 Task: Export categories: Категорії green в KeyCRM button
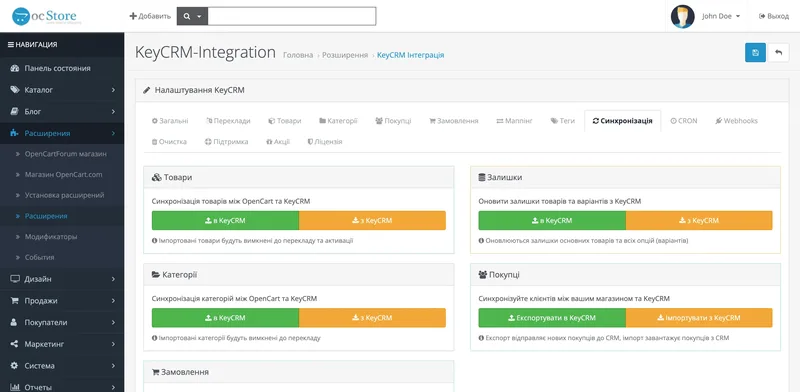(x=225, y=317)
